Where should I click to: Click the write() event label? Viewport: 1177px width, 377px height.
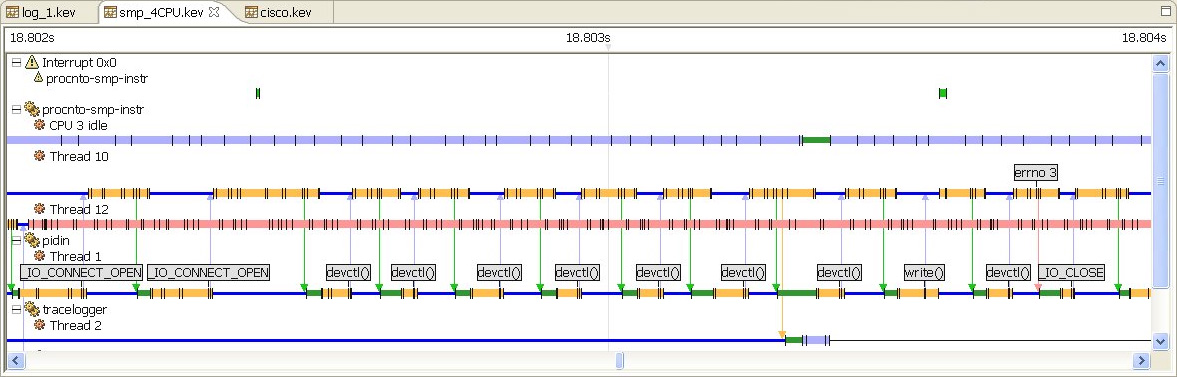point(924,272)
